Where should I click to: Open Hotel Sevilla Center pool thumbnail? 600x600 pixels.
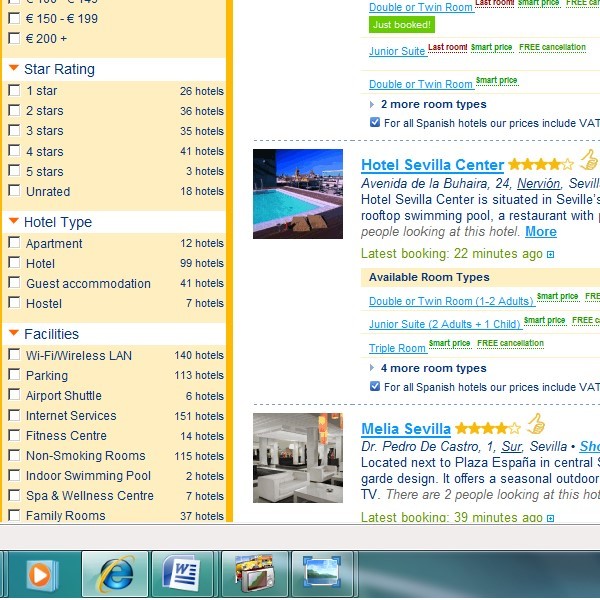tap(298, 194)
